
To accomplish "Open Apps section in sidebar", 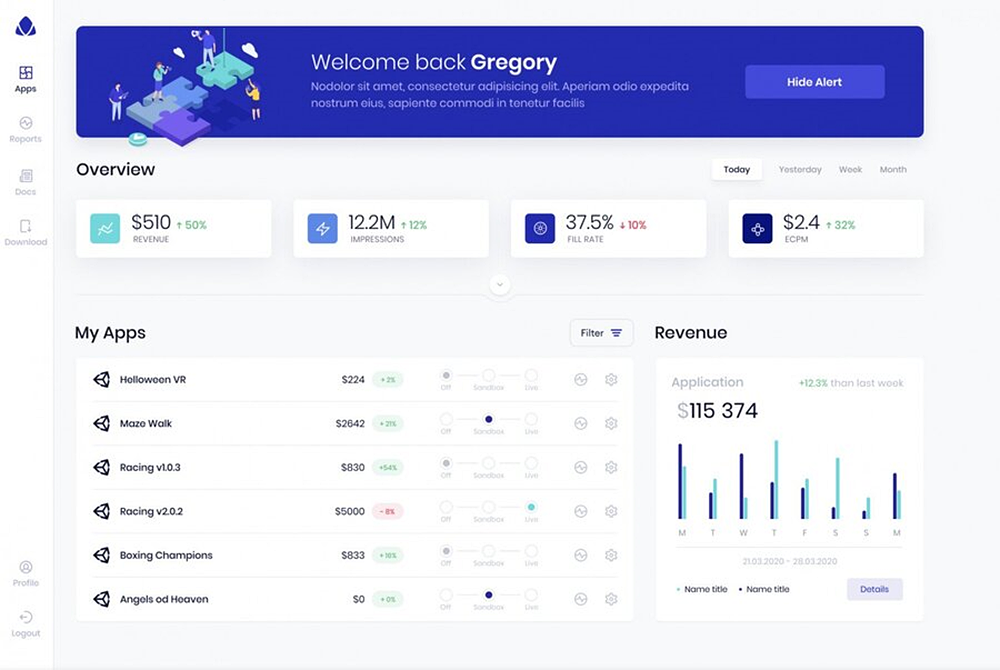I will click(26, 79).
